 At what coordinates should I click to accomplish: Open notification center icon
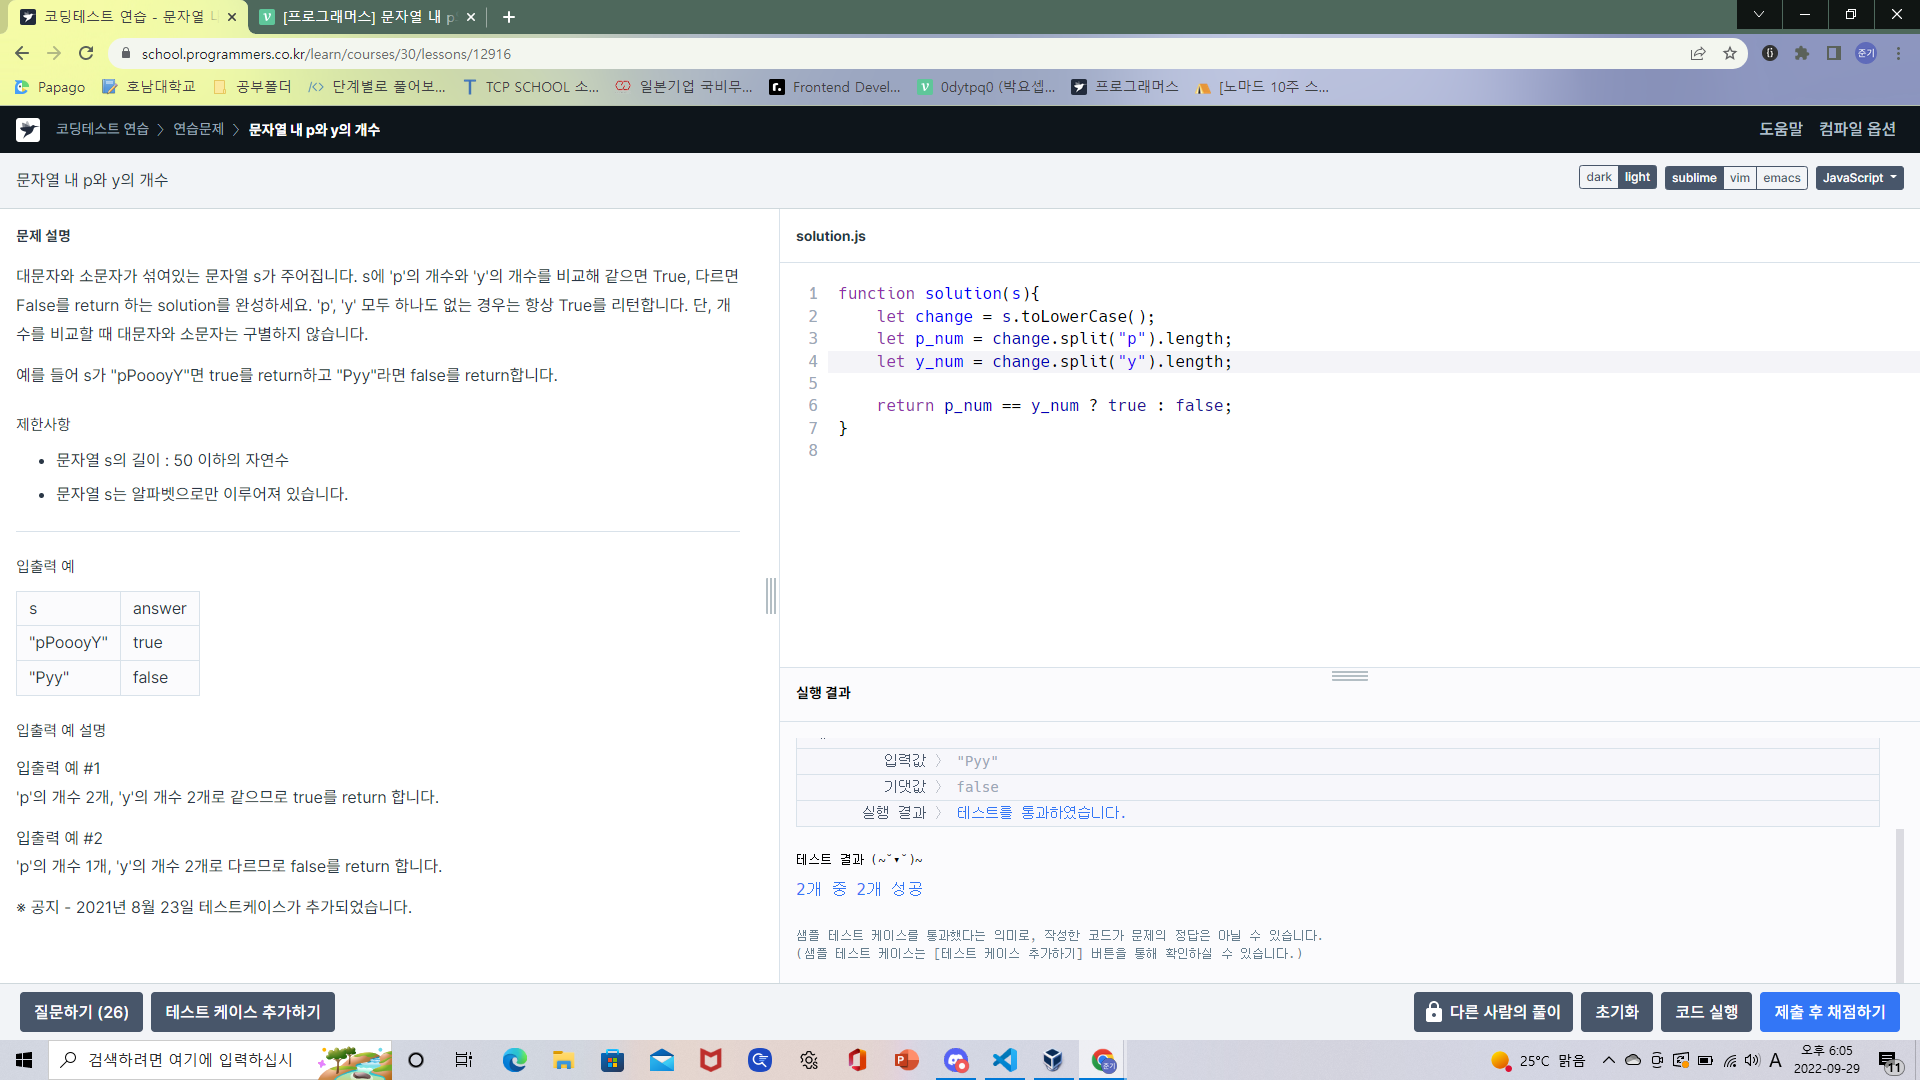[1889, 1061]
